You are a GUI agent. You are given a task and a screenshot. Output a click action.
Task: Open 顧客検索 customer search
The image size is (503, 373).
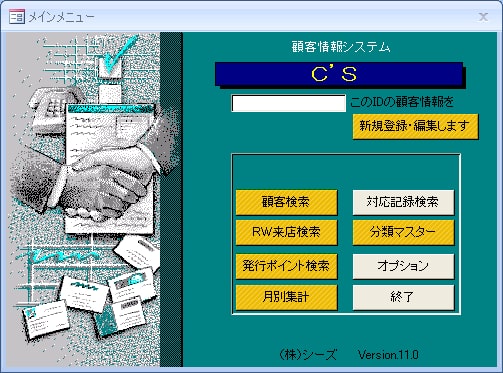point(286,202)
